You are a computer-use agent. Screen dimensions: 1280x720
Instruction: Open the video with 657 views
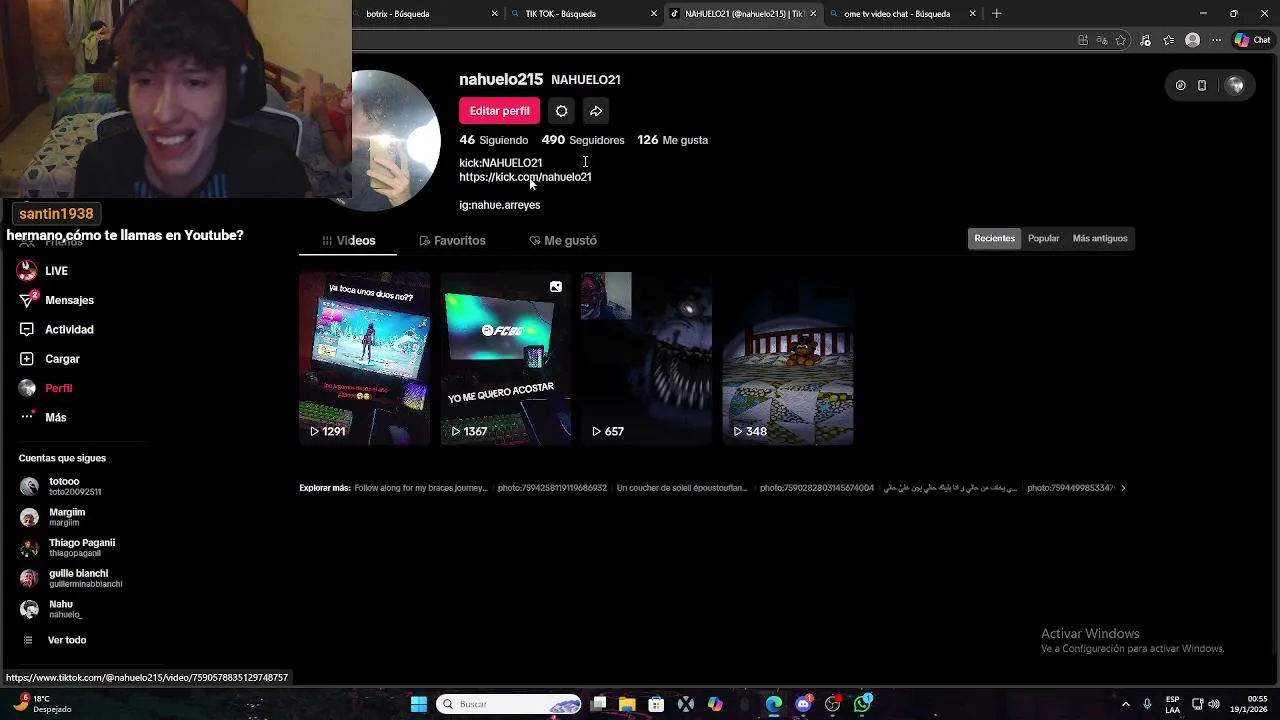[646, 358]
